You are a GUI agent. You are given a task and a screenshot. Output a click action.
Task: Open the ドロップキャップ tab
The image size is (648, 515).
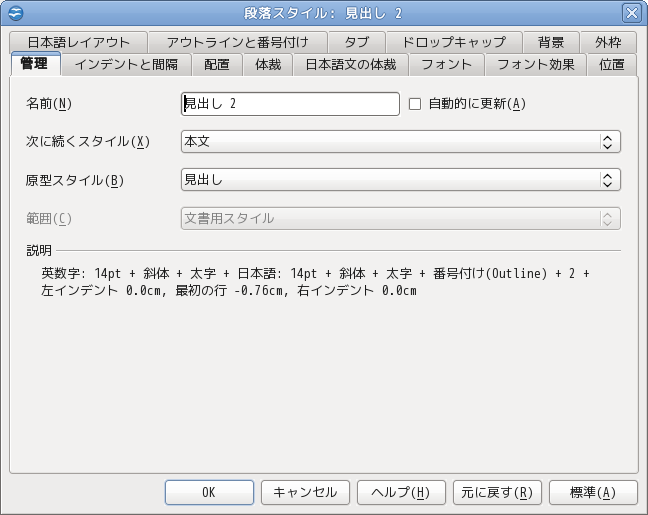(x=454, y=42)
